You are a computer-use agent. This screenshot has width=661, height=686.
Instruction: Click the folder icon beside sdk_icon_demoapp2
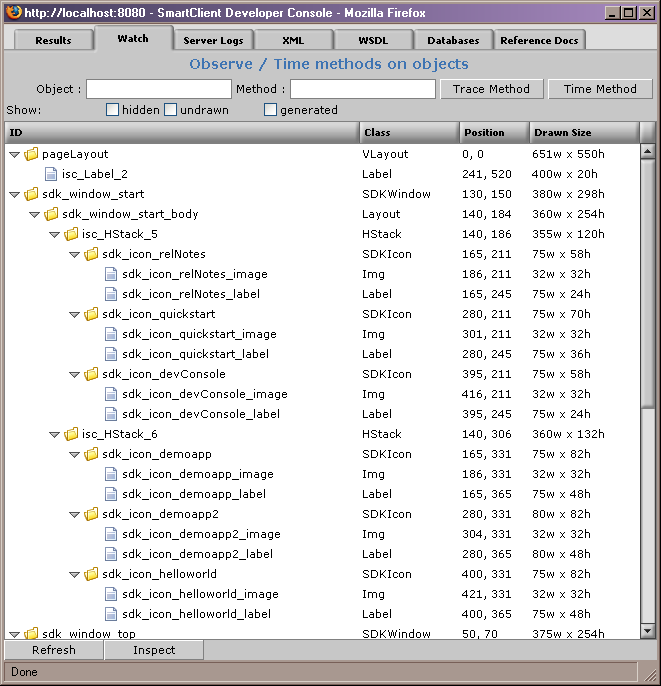91,514
